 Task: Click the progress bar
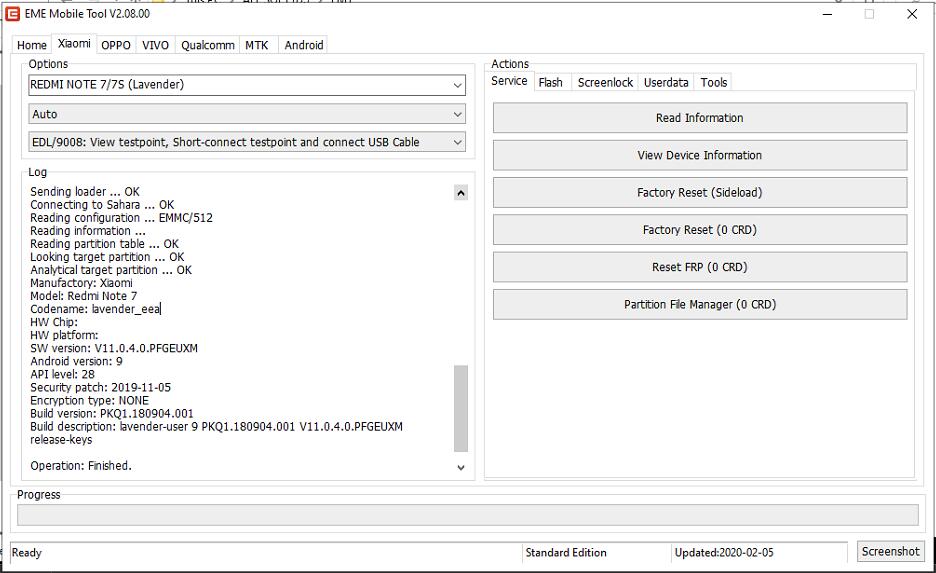467,515
